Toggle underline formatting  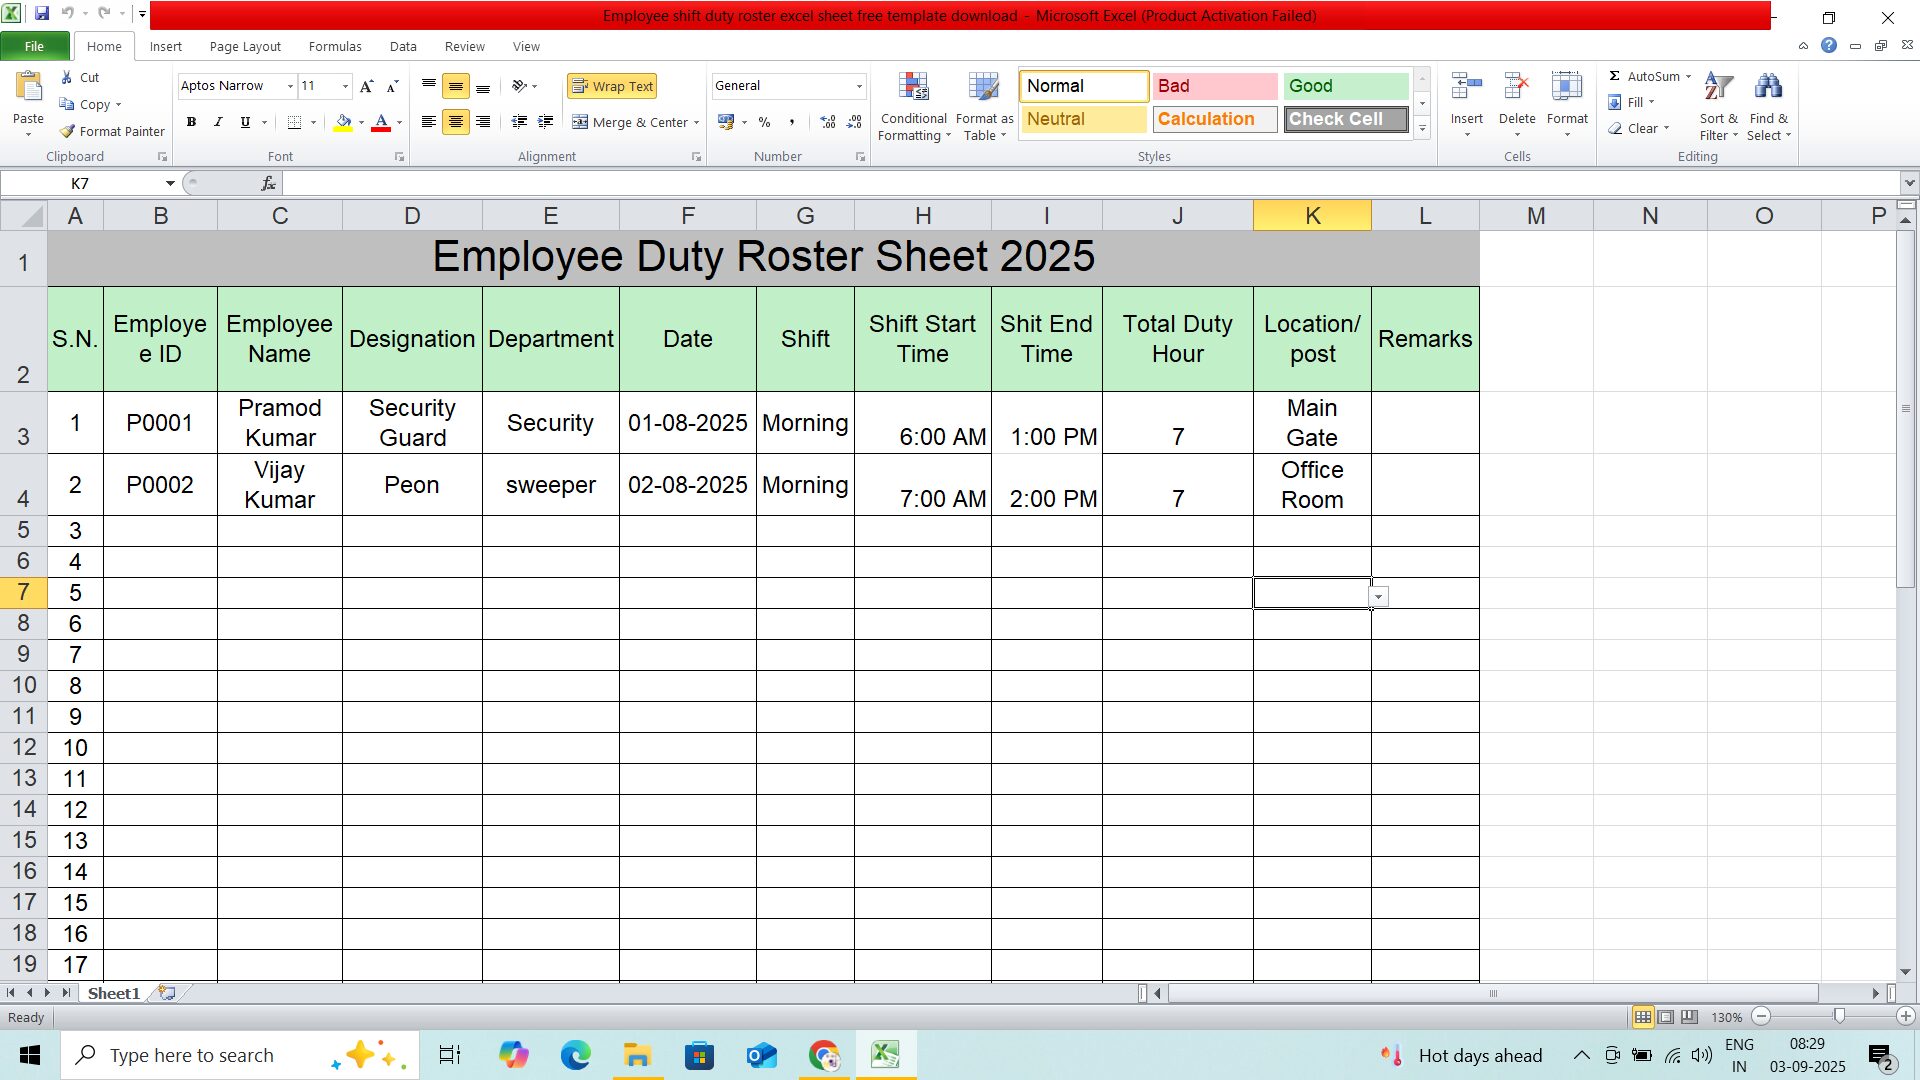pyautogui.click(x=243, y=122)
